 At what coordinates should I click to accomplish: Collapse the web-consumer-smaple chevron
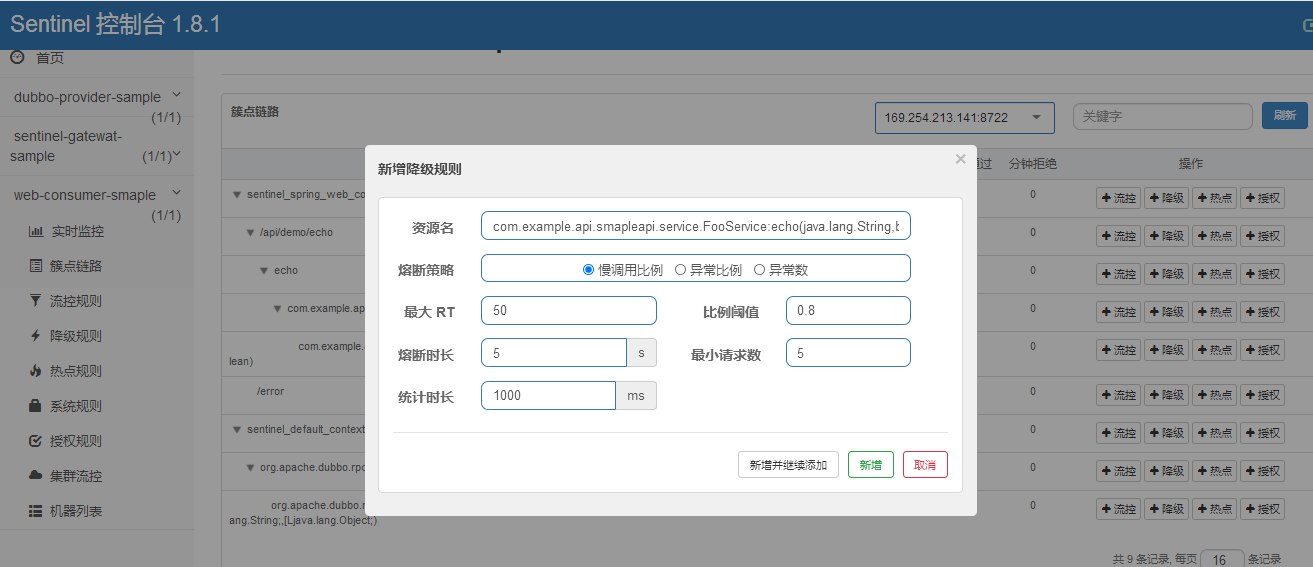(177, 193)
